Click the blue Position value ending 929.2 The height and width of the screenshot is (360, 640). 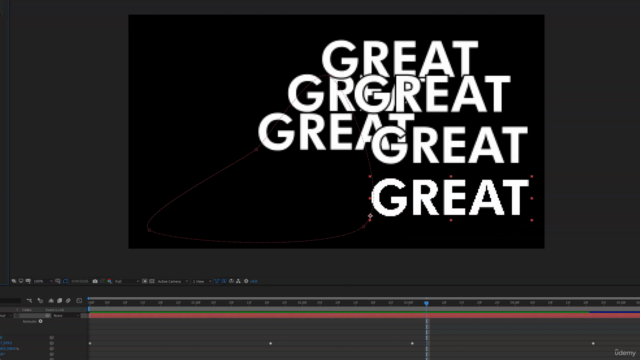click(x=6, y=343)
